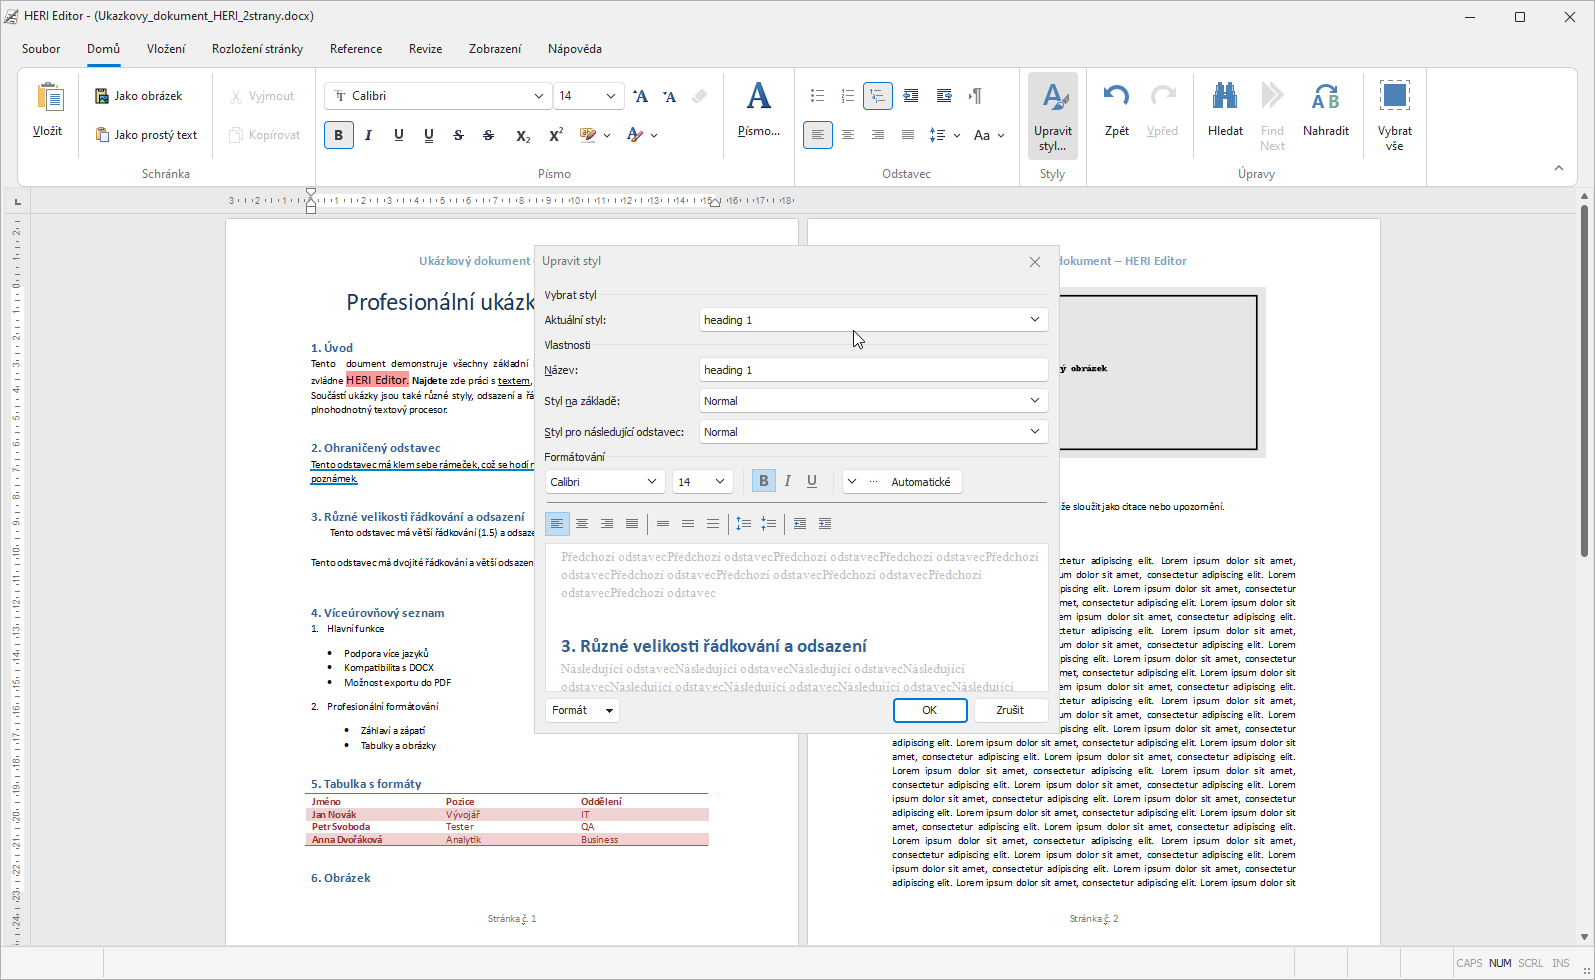
Task: Toggle italic in the style dialog
Action: 788,482
